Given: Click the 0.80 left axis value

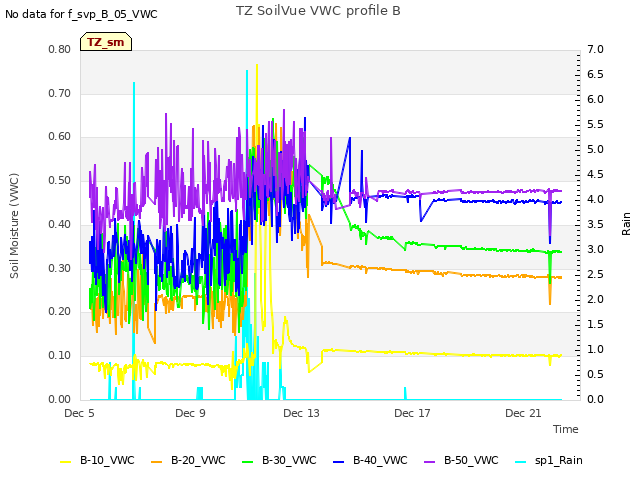Looking at the screenshot, I should coord(60,49).
